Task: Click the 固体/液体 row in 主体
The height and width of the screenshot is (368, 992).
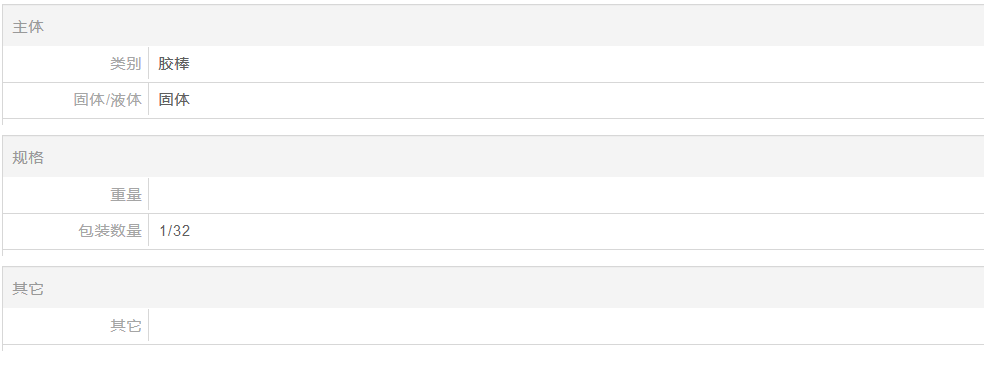Action: [493, 100]
